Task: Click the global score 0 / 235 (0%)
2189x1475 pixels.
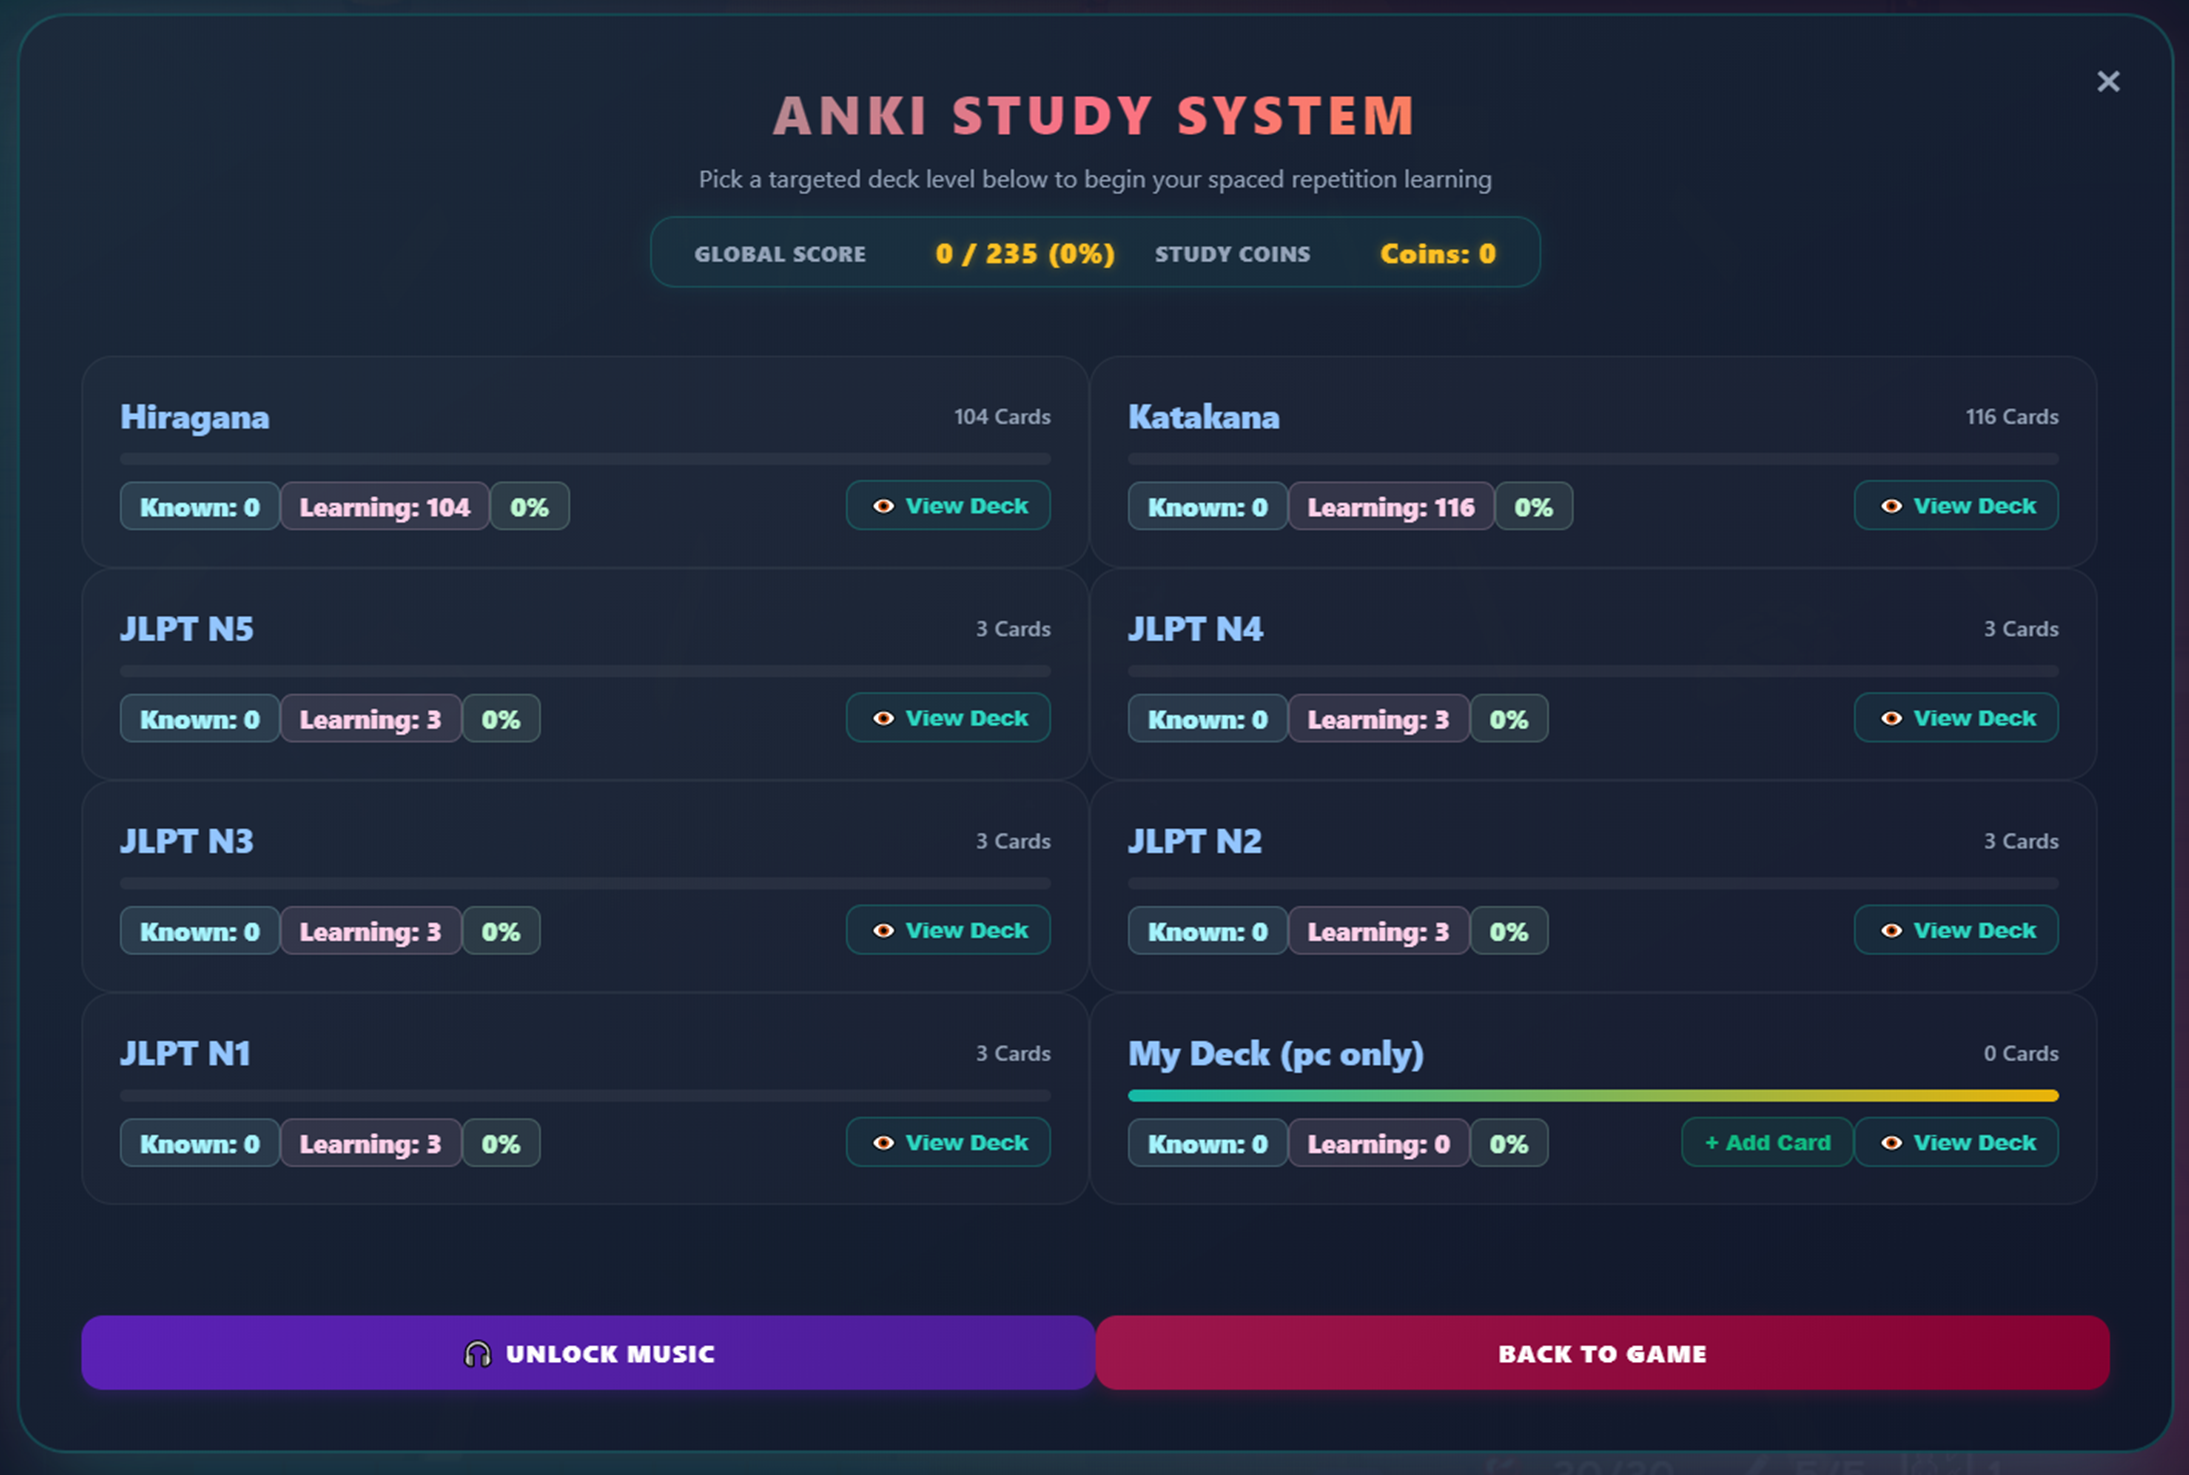Action: point(1025,254)
